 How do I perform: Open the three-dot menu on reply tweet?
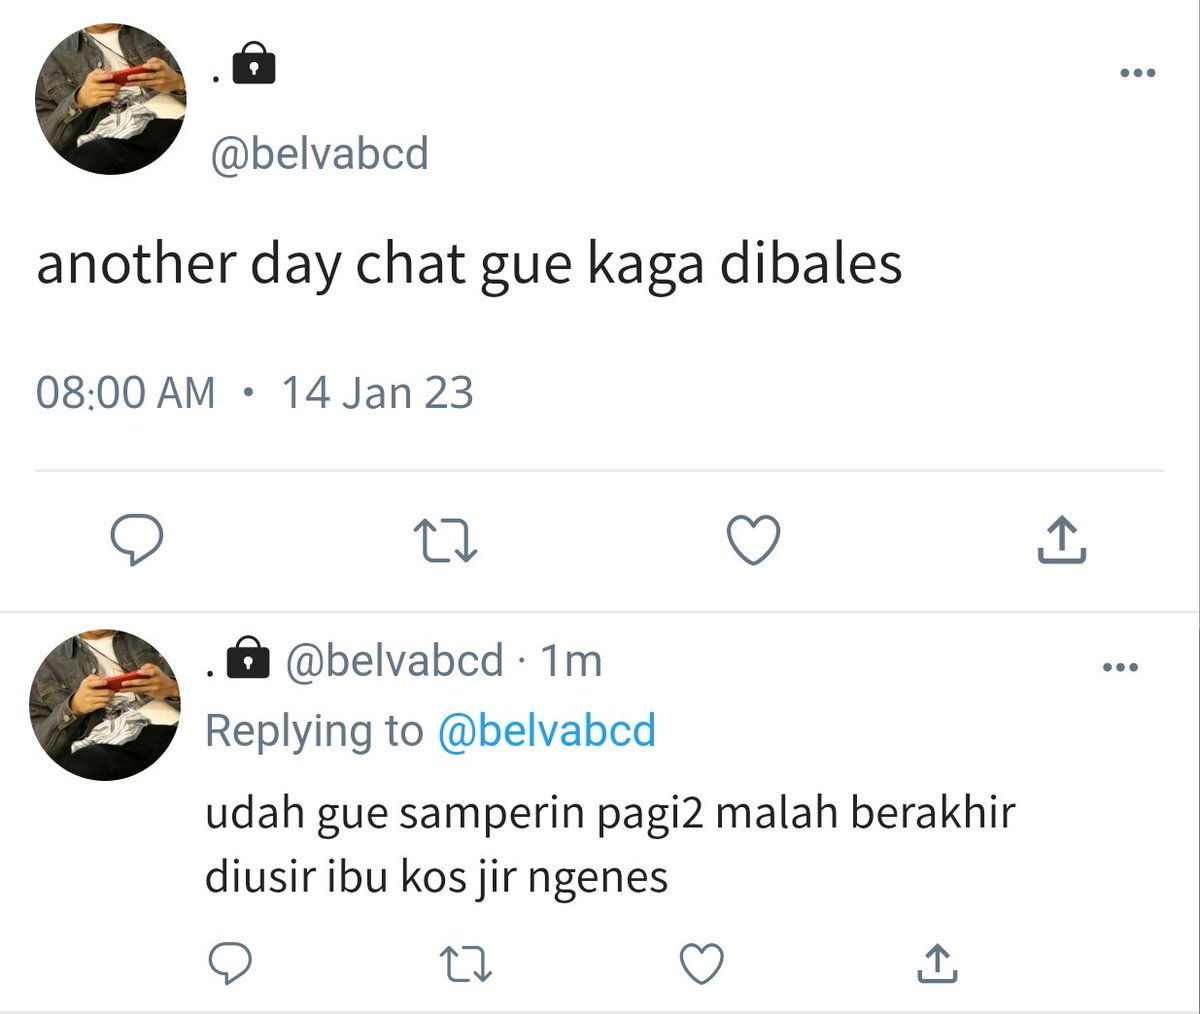click(1120, 667)
